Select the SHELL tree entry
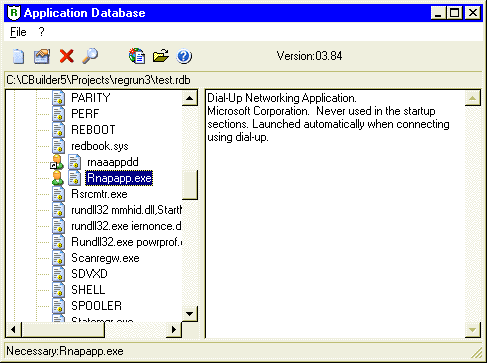The image size is (487, 363). click(x=88, y=290)
